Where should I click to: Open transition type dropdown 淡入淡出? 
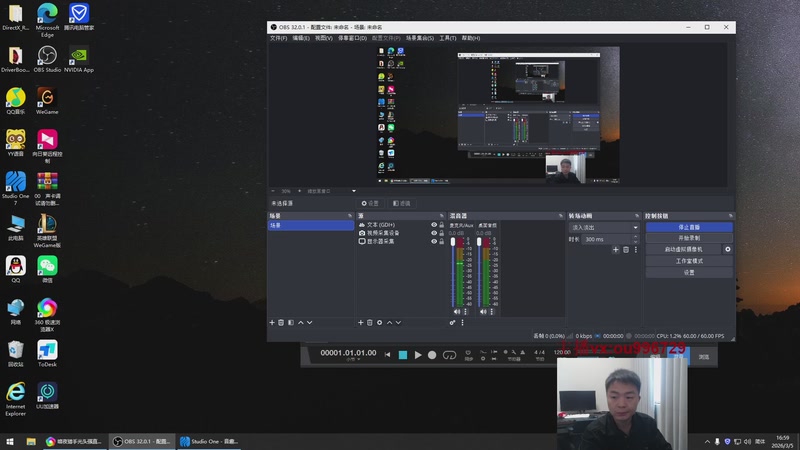pos(604,228)
